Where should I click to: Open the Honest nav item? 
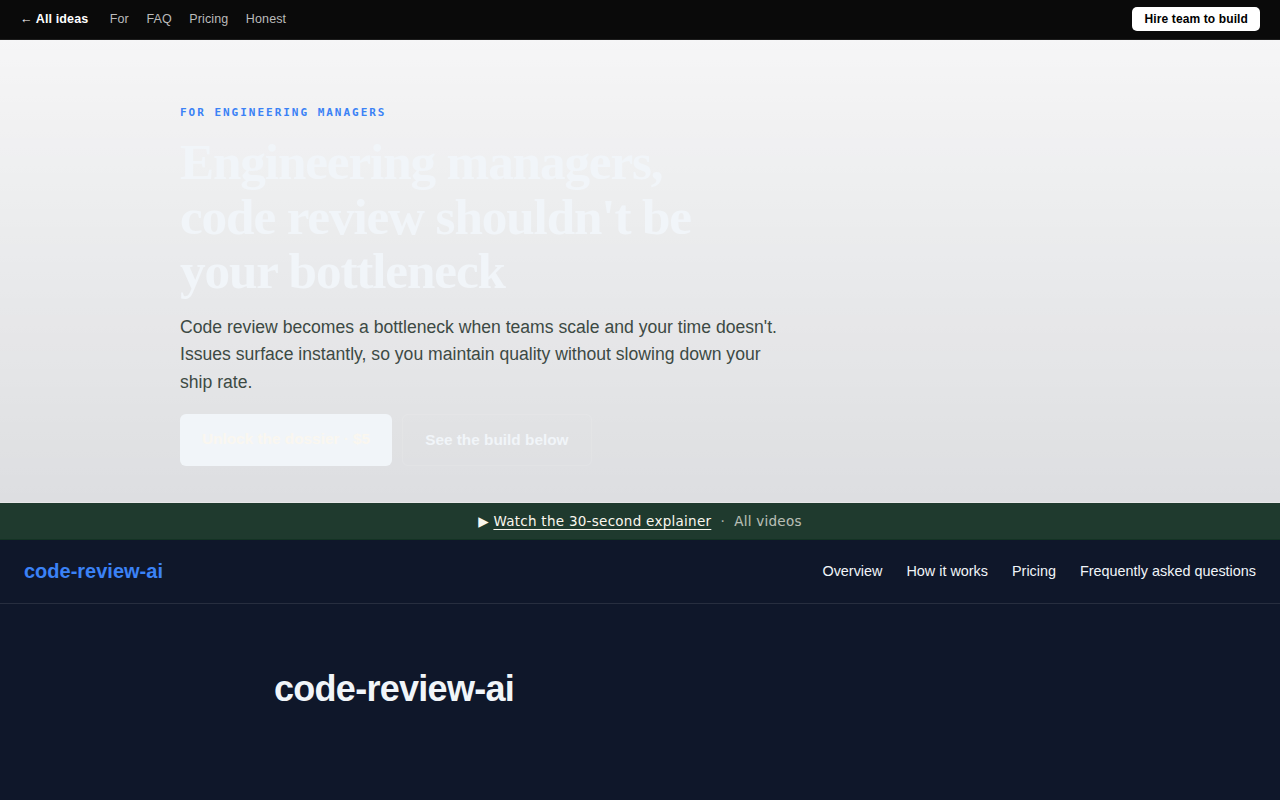click(266, 19)
